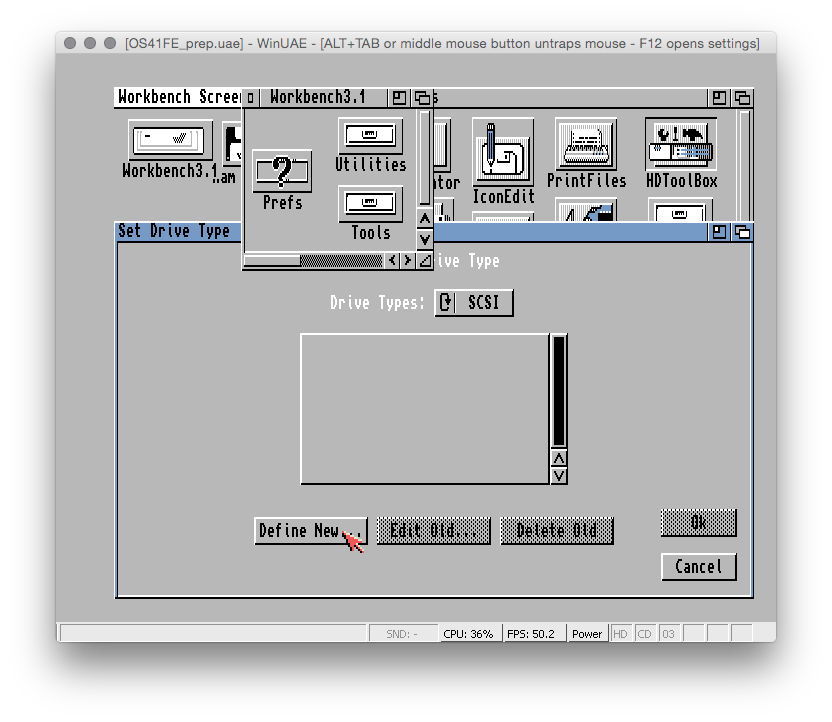This screenshot has height=722, width=832.
Task: Click the Tools window depth gadget in the top-right
Action: [x=742, y=98]
